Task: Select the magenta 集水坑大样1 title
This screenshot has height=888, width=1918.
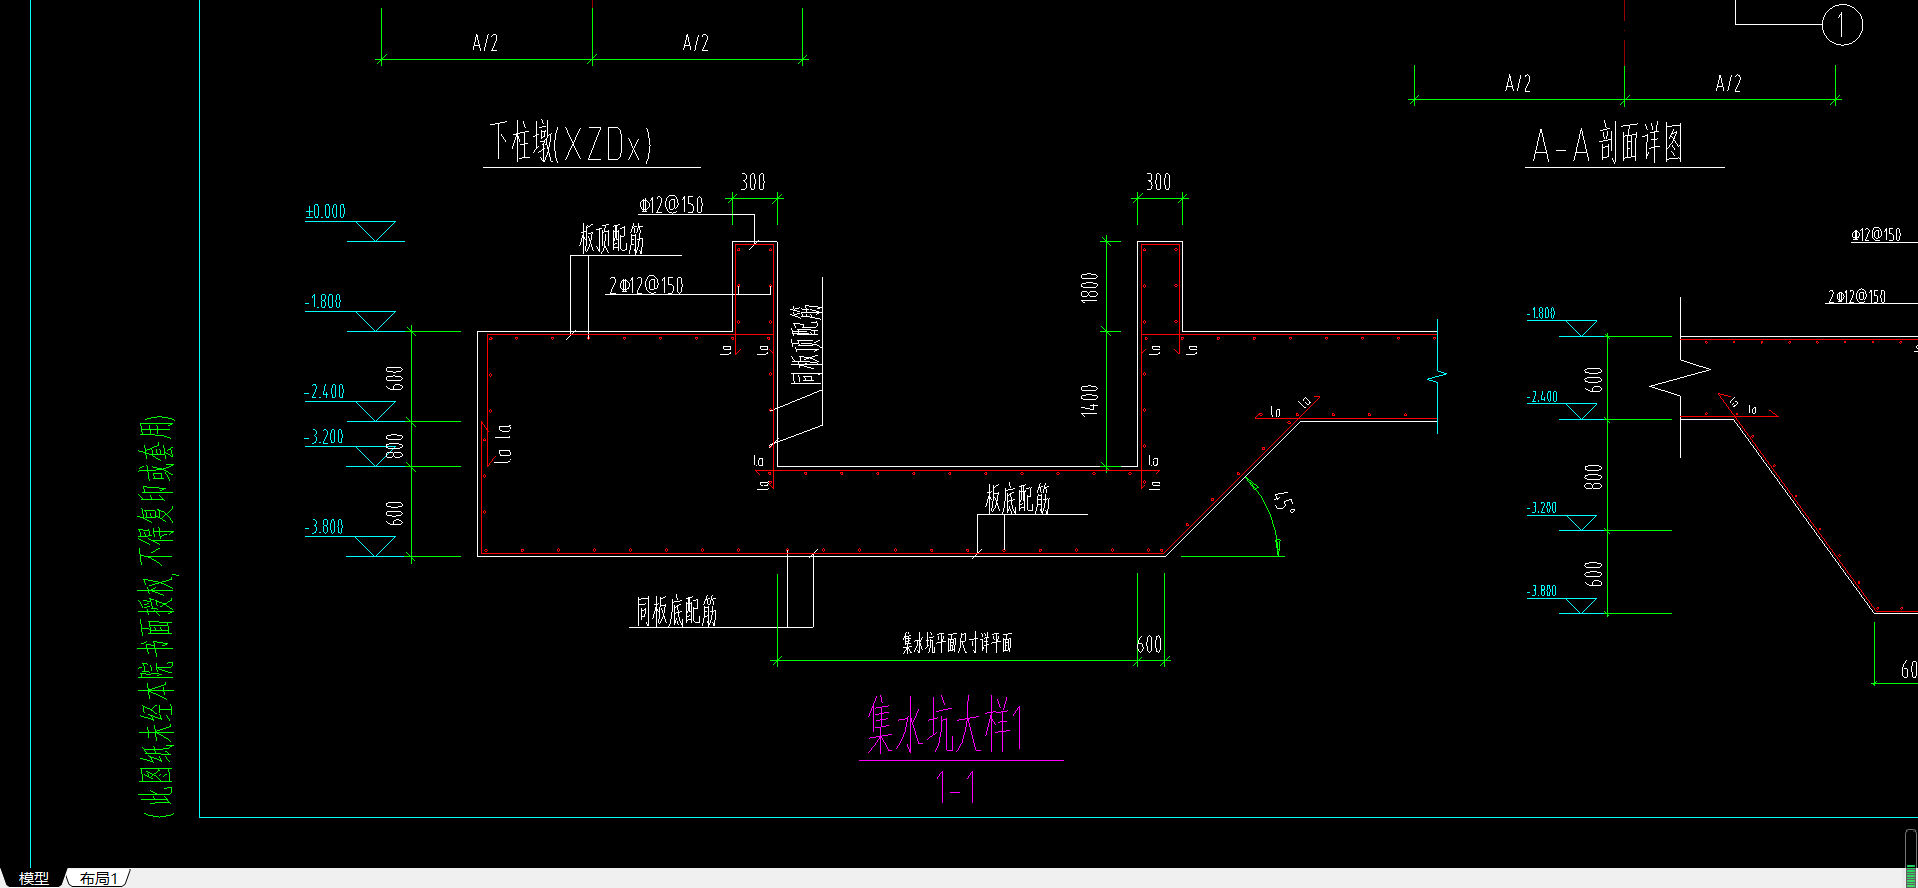Action: point(945,725)
